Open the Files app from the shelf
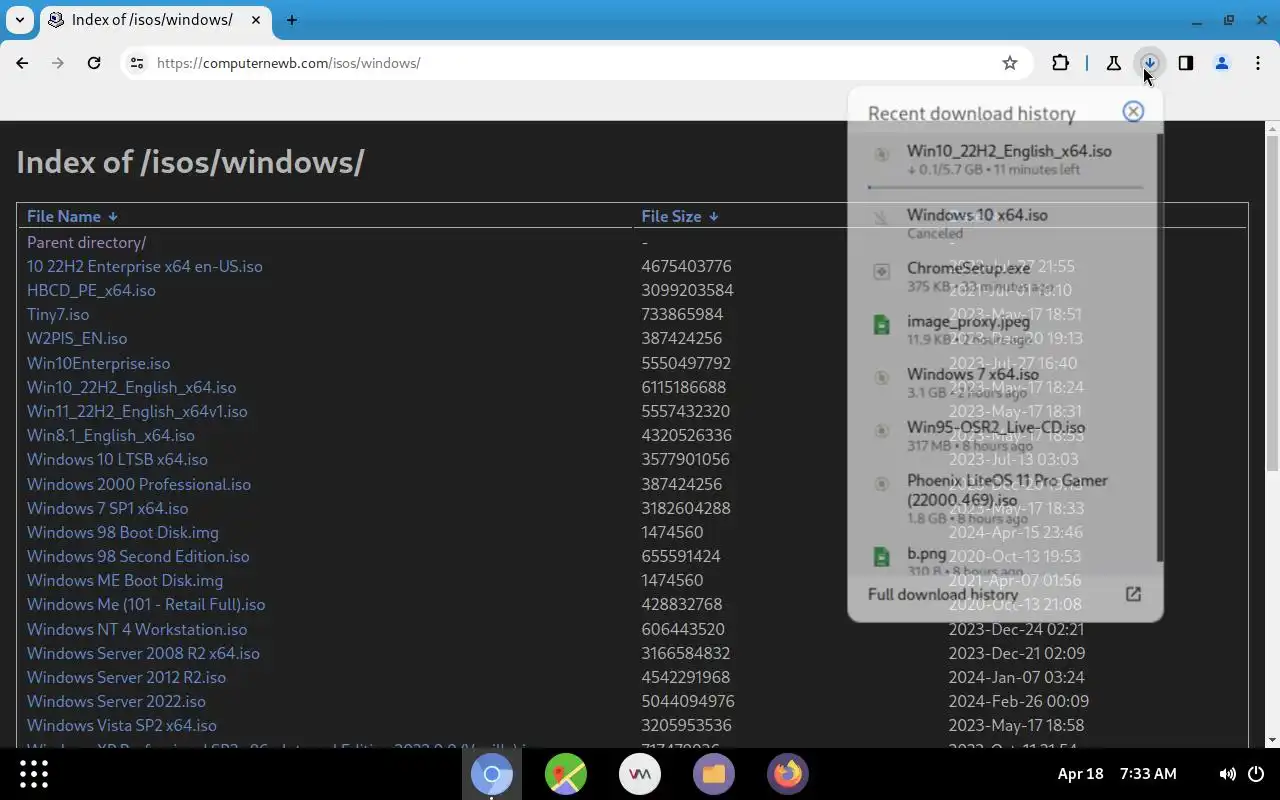This screenshot has height=800, width=1280. [x=714, y=774]
